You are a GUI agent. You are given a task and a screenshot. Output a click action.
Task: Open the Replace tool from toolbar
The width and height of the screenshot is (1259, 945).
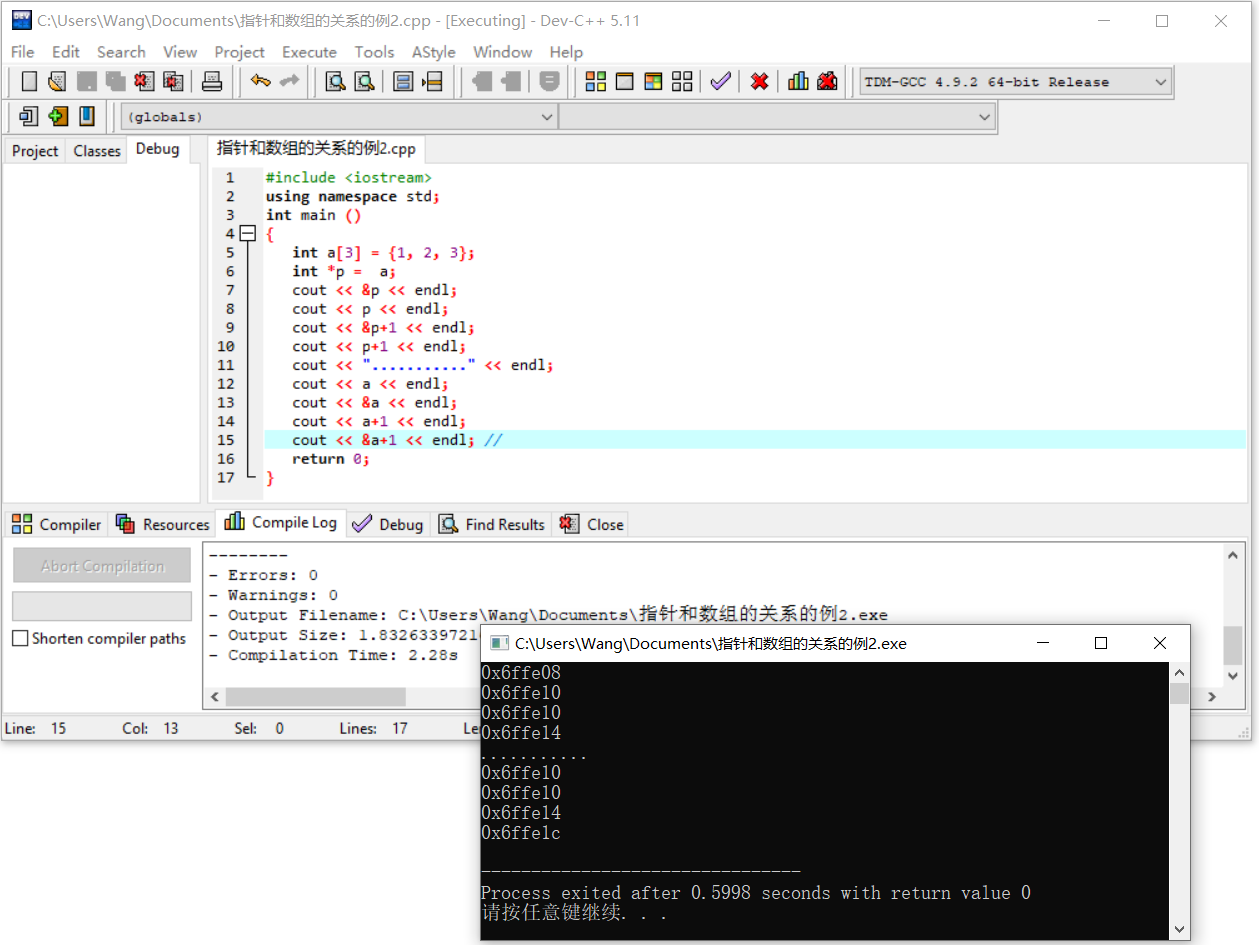(x=365, y=82)
